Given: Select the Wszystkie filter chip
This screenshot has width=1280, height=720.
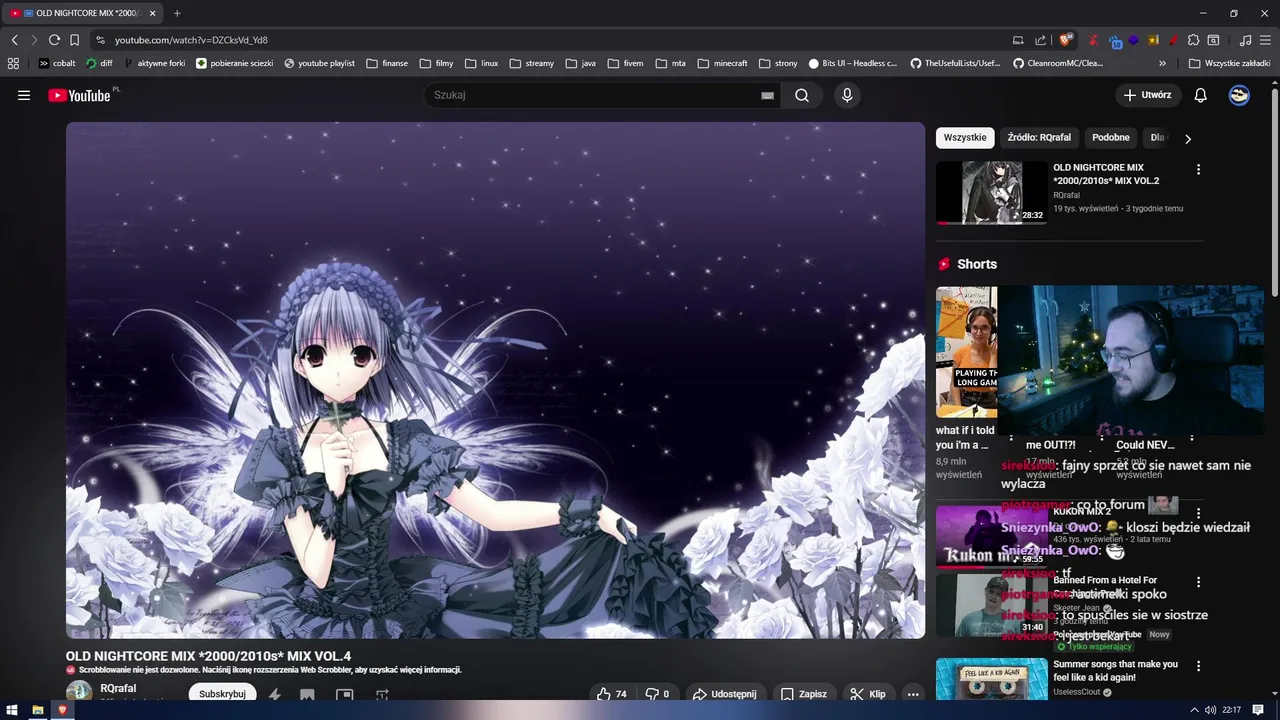Looking at the screenshot, I should tap(965, 138).
